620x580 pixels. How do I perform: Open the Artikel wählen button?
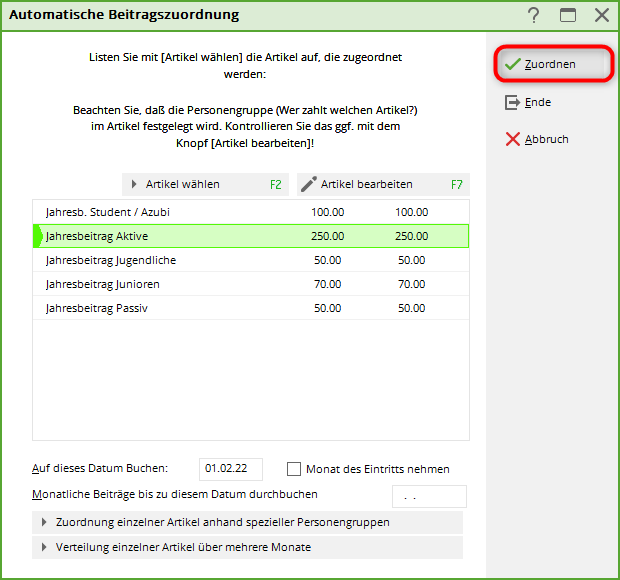pyautogui.click(x=204, y=184)
